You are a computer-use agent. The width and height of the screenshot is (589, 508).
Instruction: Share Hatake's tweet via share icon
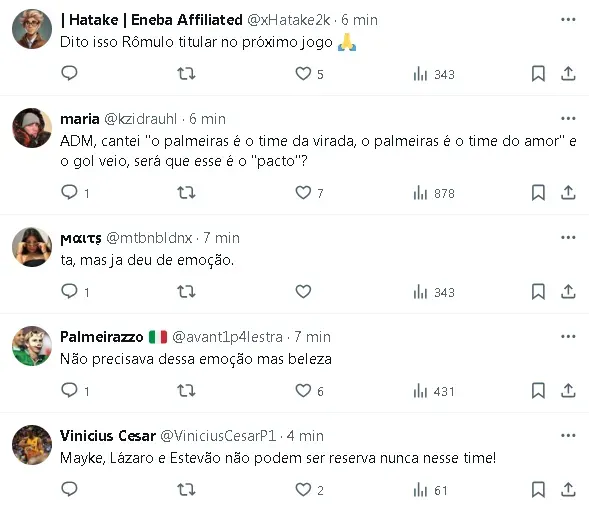click(568, 74)
